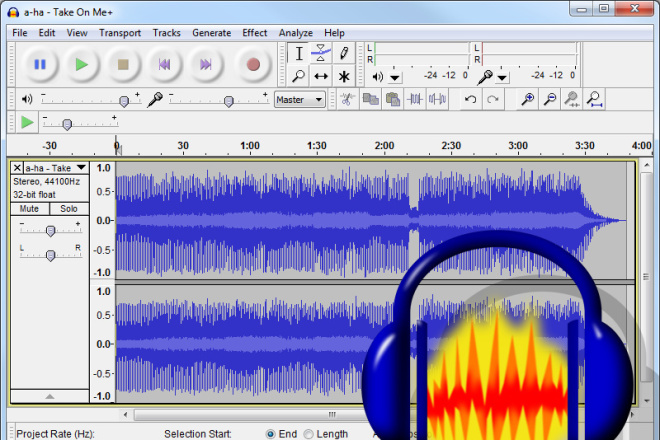Toggle the track Solo button

tap(69, 209)
